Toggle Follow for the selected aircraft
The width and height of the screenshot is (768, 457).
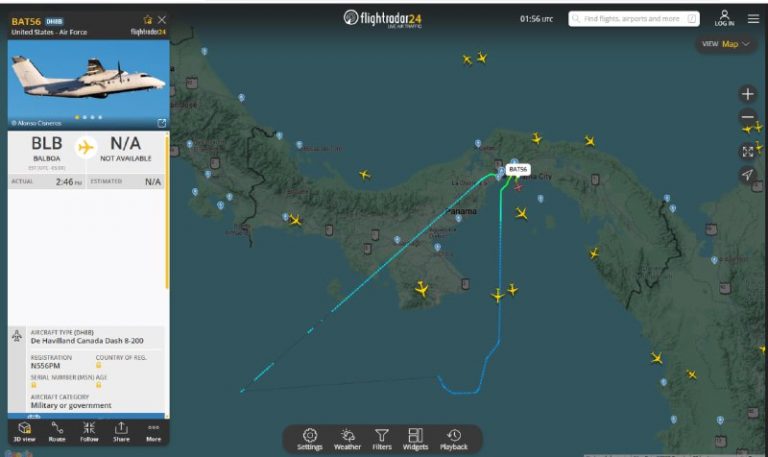89,432
